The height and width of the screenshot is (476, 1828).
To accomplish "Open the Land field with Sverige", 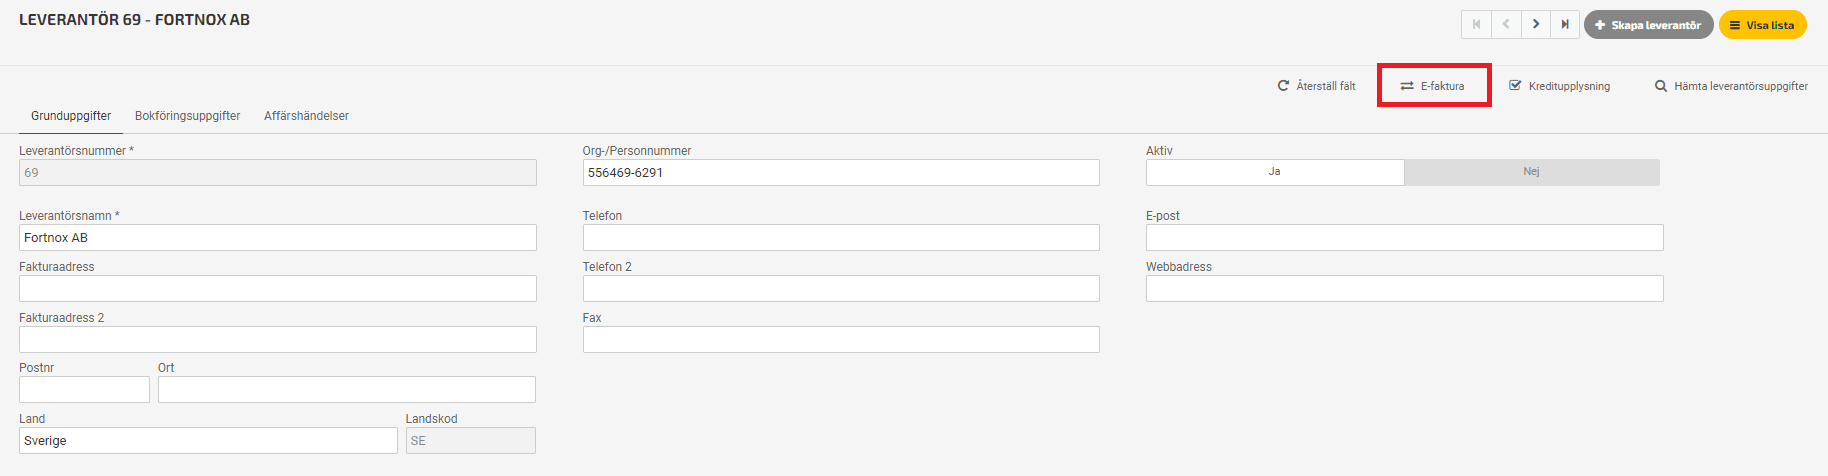I will [x=208, y=441].
